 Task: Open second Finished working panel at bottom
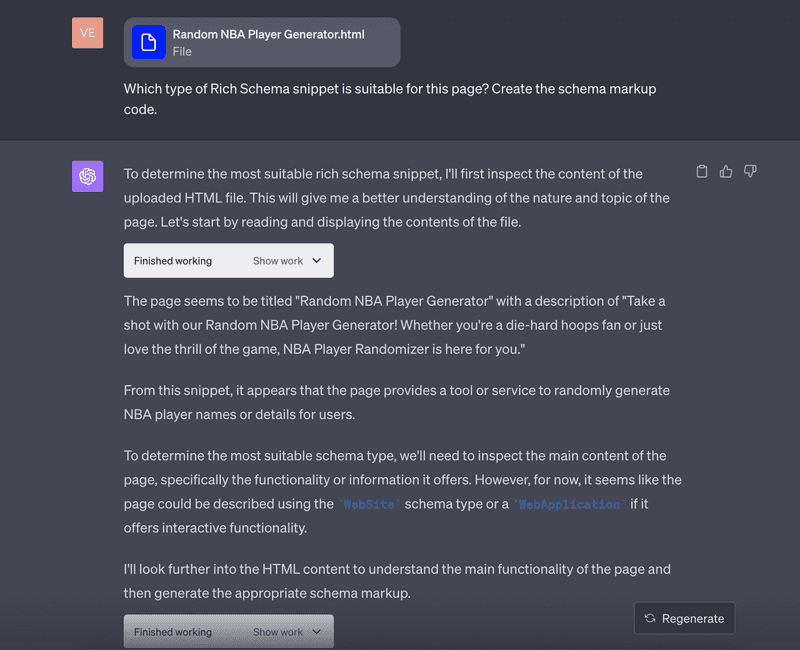tap(229, 632)
